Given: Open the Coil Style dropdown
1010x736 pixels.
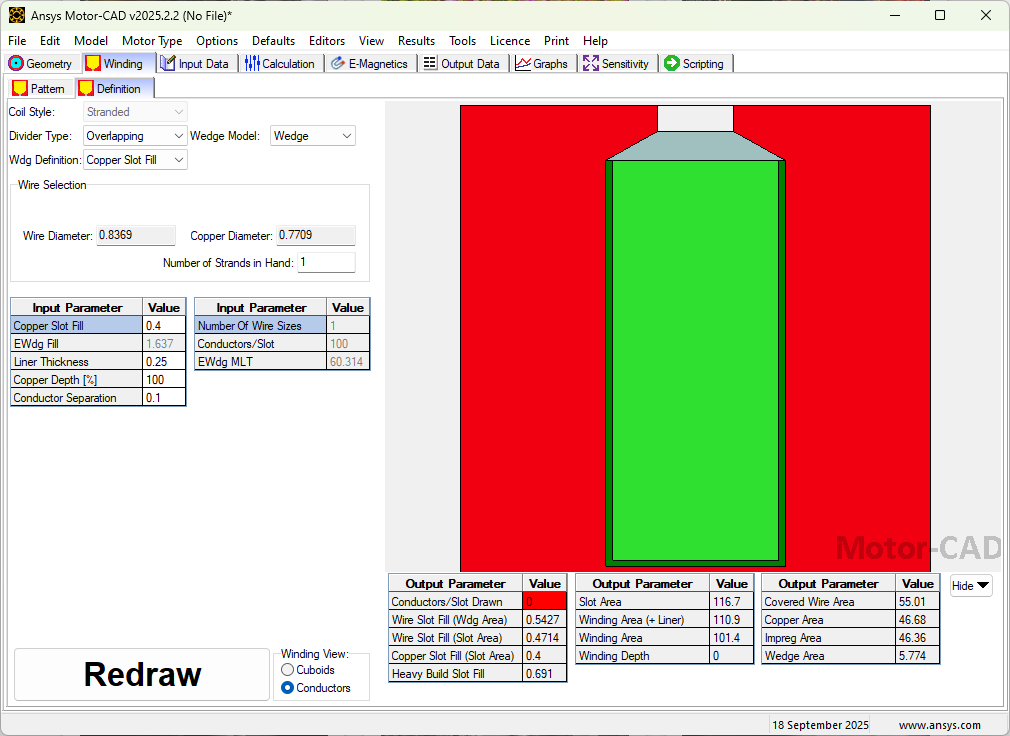Looking at the screenshot, I should click(x=135, y=112).
